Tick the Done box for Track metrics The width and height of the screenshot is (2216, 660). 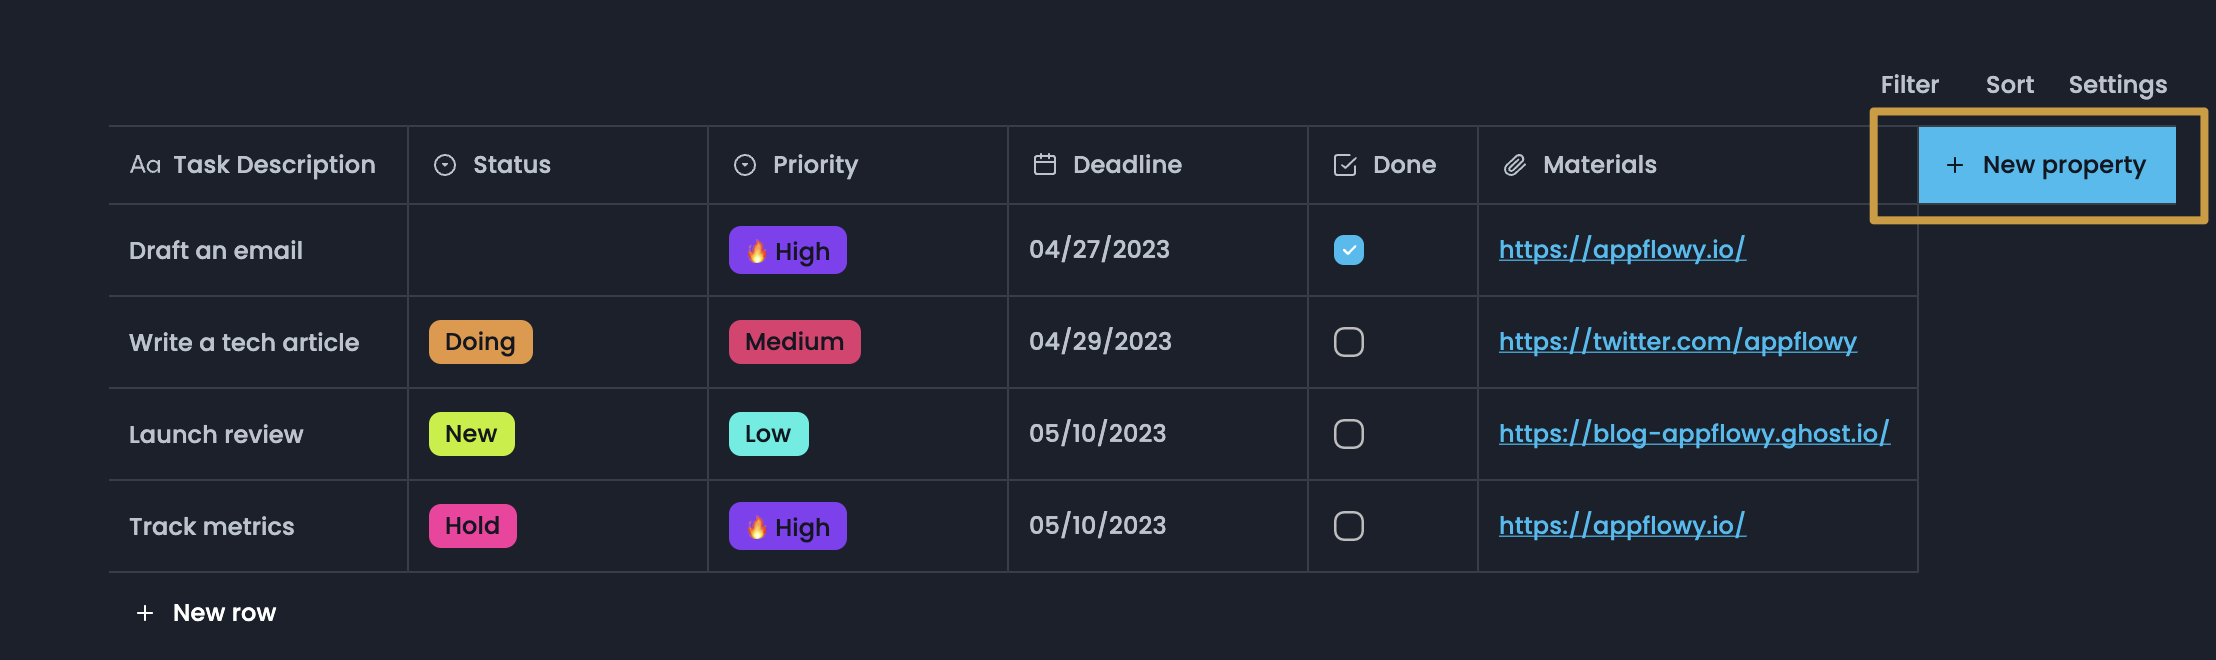(1349, 526)
